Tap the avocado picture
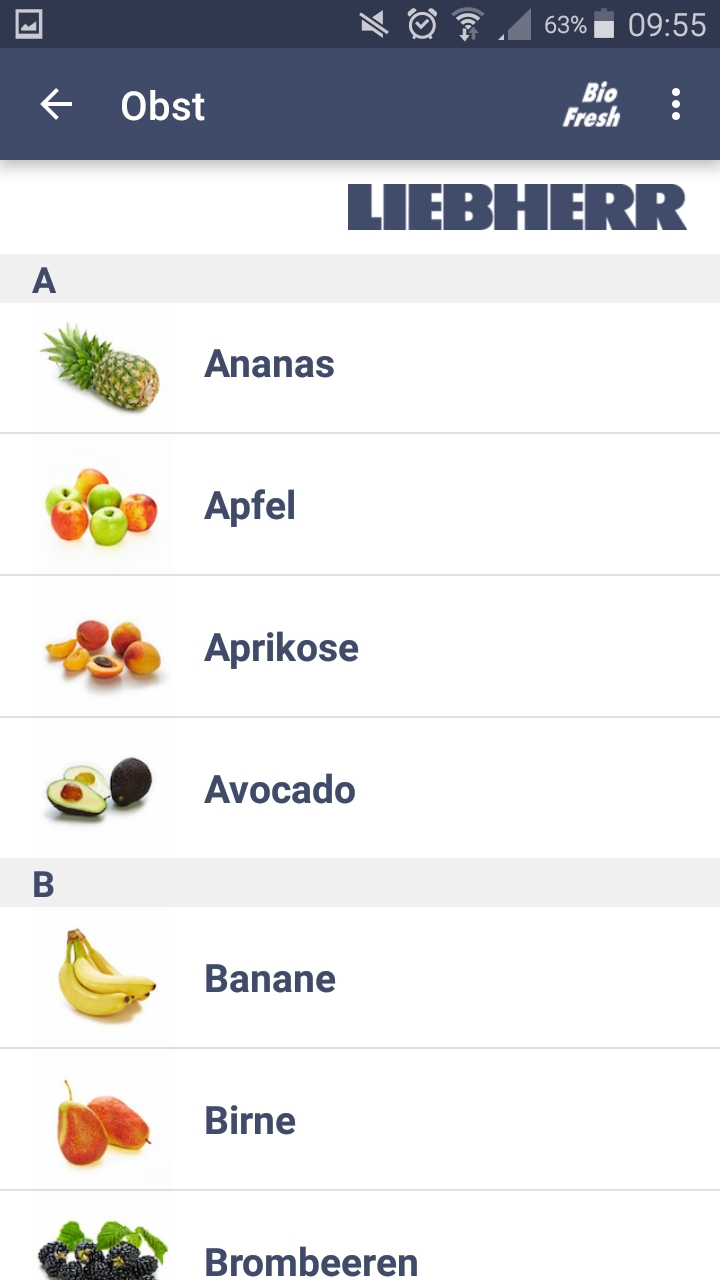Screen dimensions: 720x1280 101,788
